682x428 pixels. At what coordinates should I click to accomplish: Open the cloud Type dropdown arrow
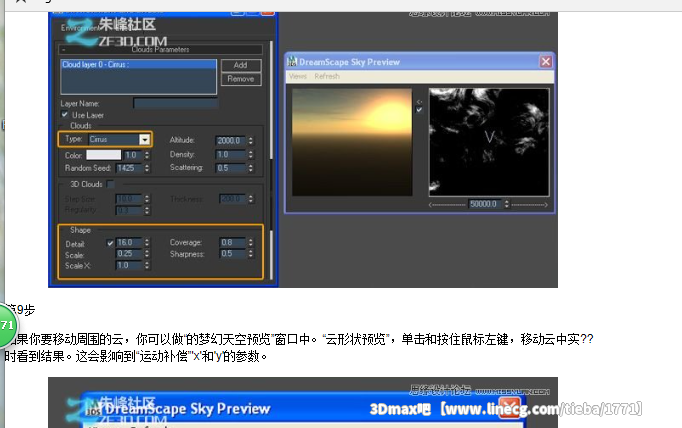coord(144,139)
